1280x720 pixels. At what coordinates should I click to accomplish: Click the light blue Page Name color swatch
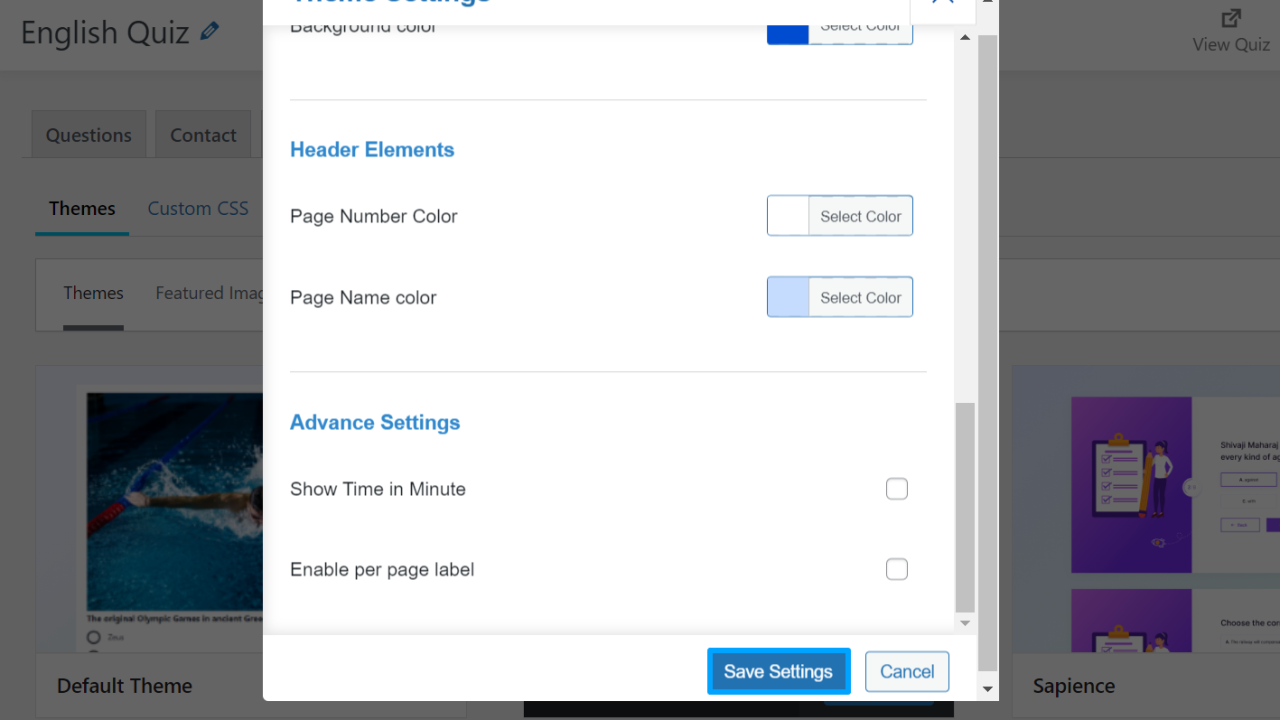pos(788,297)
